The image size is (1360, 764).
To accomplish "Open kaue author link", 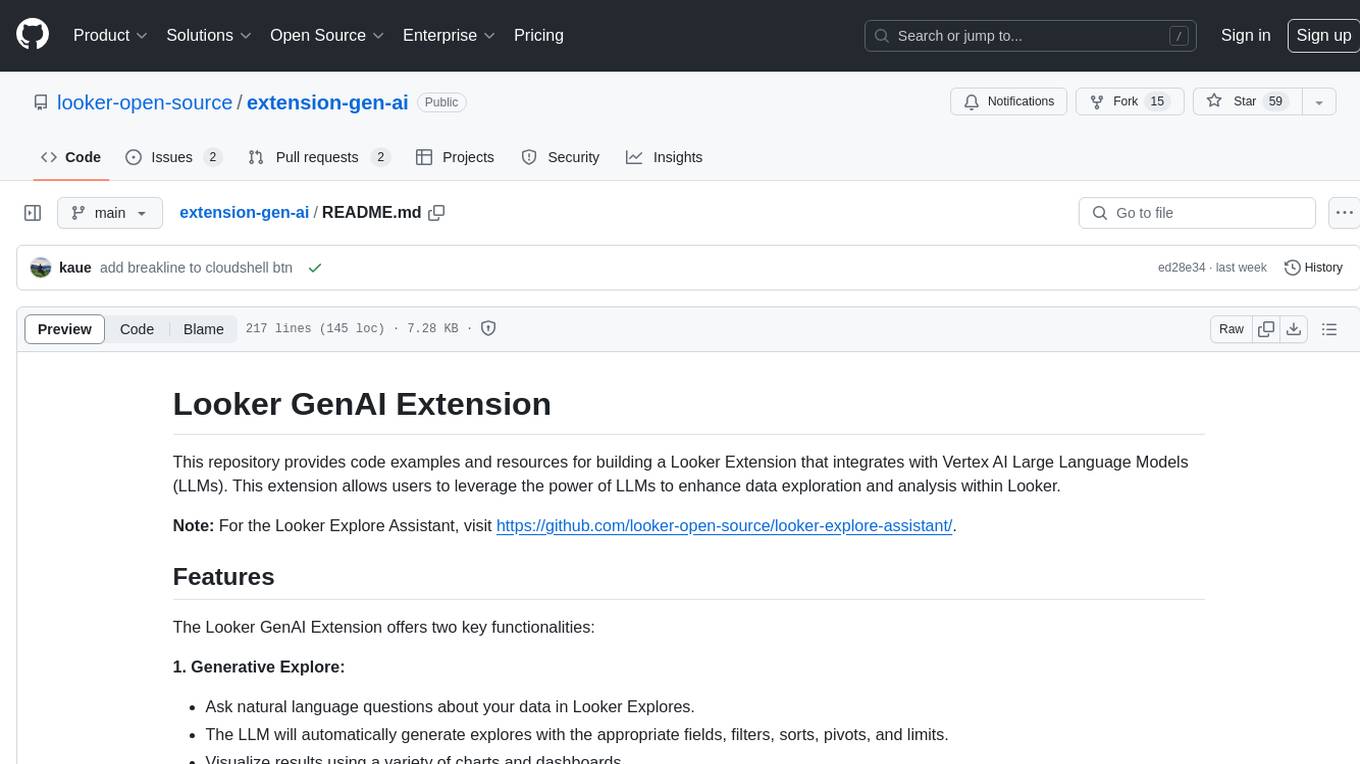I will (75, 268).
